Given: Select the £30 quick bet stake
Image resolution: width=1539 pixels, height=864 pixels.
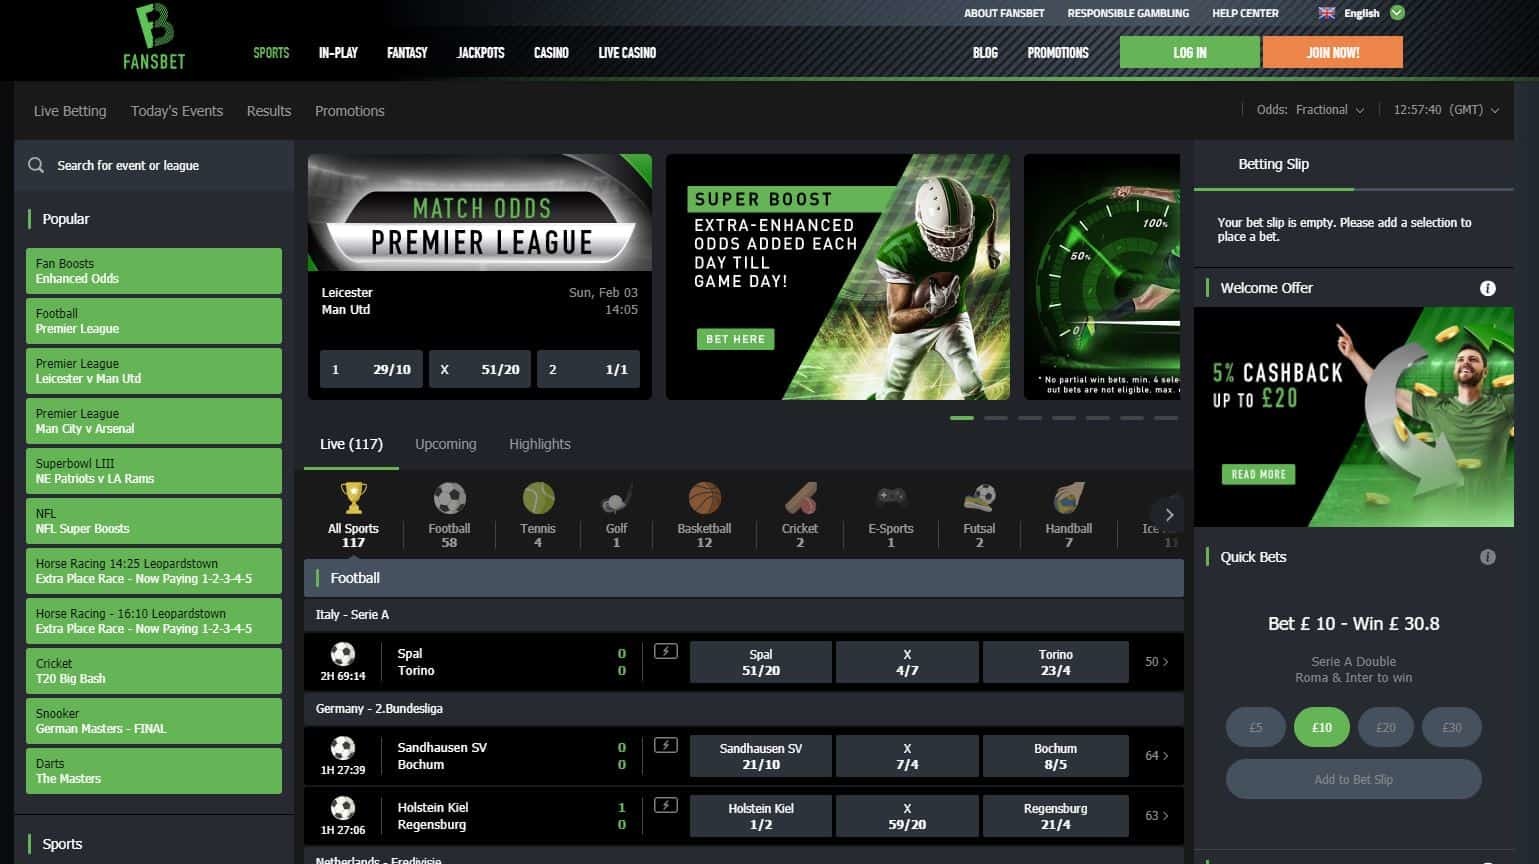Looking at the screenshot, I should [x=1451, y=728].
